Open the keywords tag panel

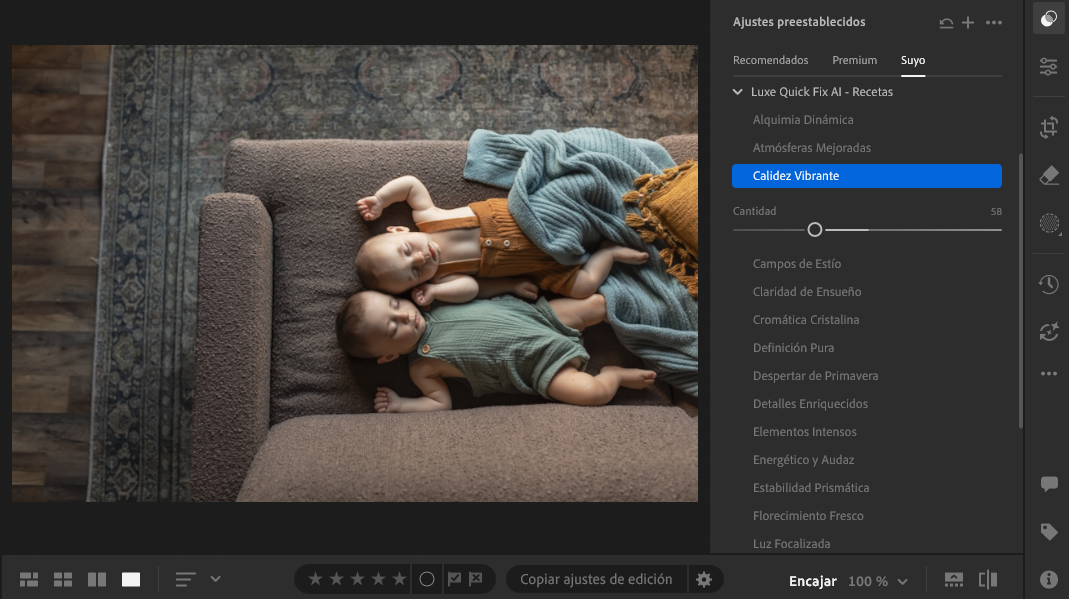1048,532
